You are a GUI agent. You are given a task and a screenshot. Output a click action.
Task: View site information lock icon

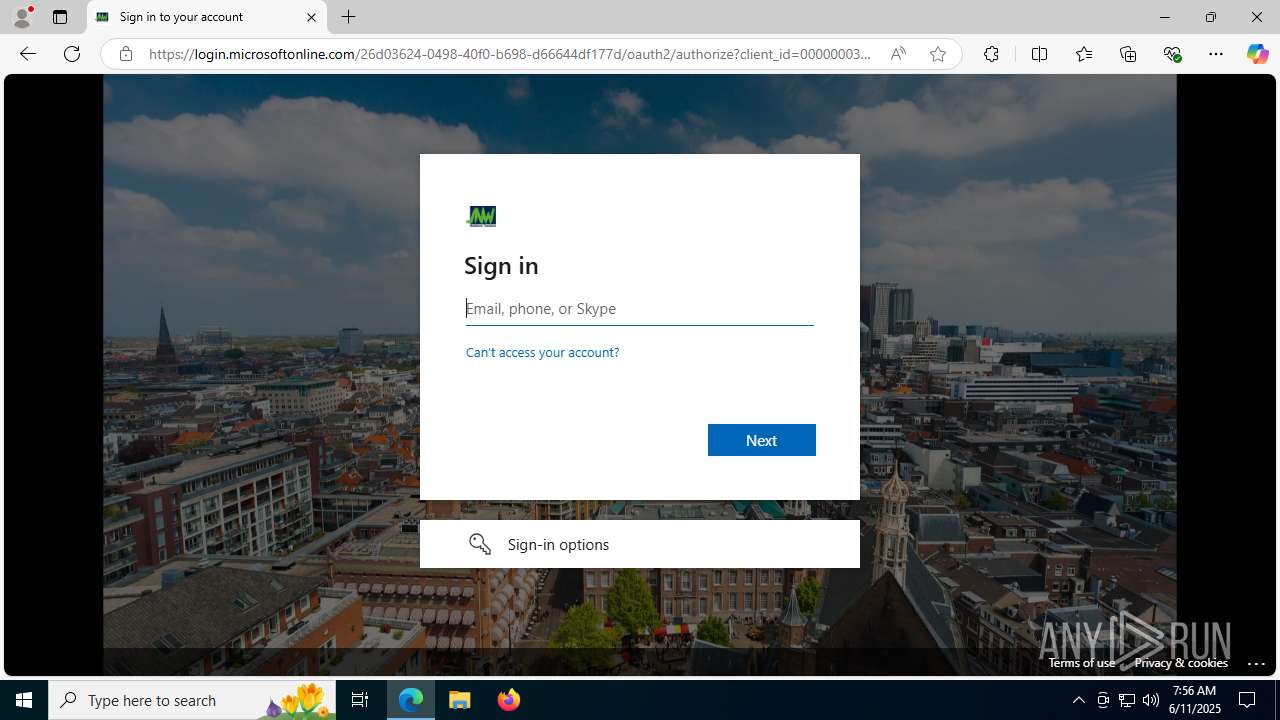(125, 54)
